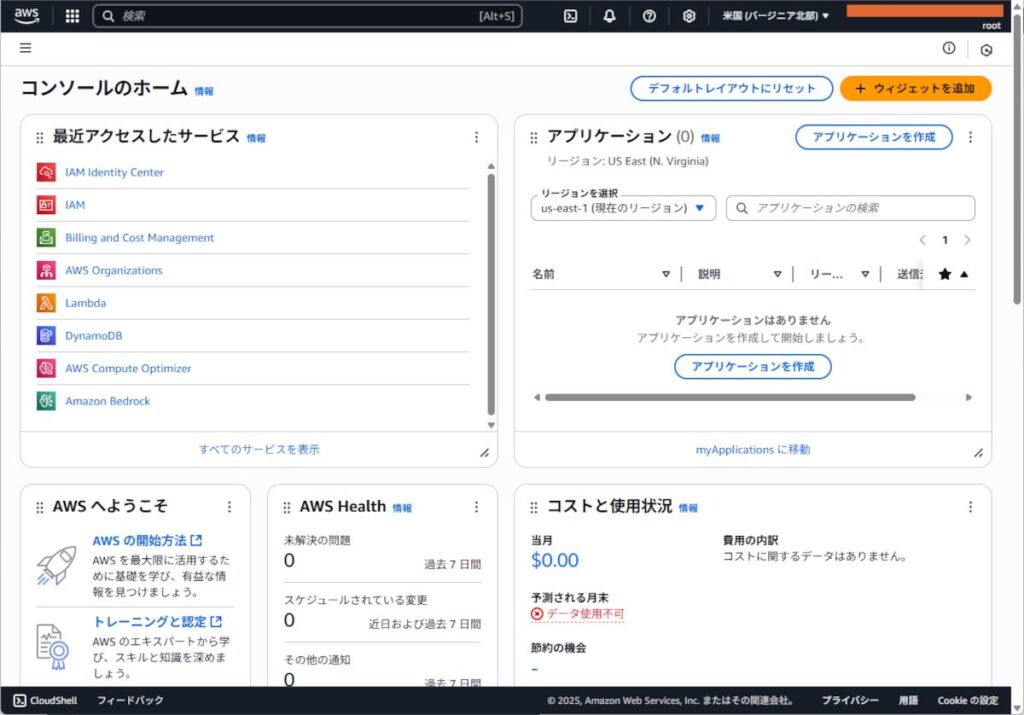Click the horizontal scrollbar in applications table

(730, 397)
